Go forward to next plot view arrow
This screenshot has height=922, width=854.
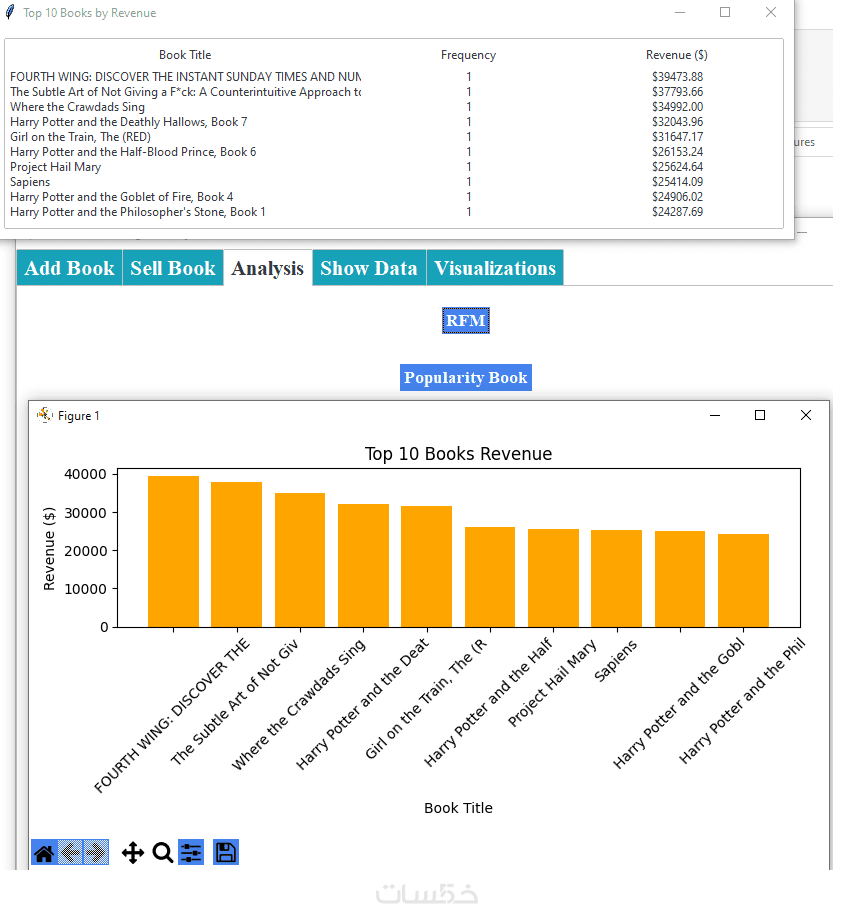[x=96, y=852]
